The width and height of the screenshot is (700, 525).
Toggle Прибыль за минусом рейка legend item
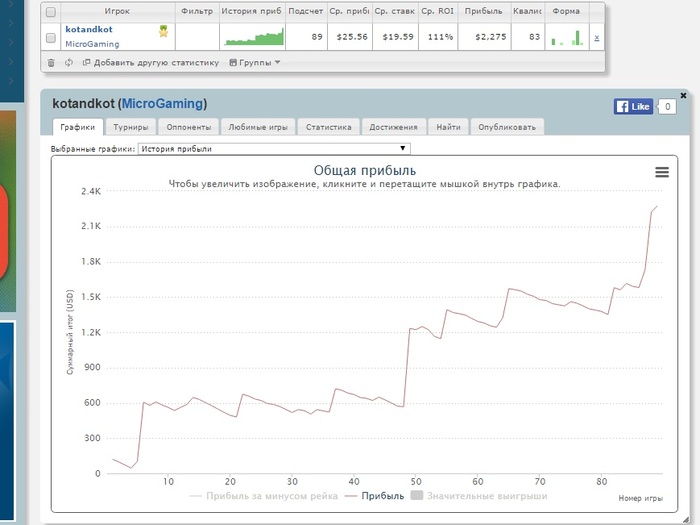coord(263,496)
